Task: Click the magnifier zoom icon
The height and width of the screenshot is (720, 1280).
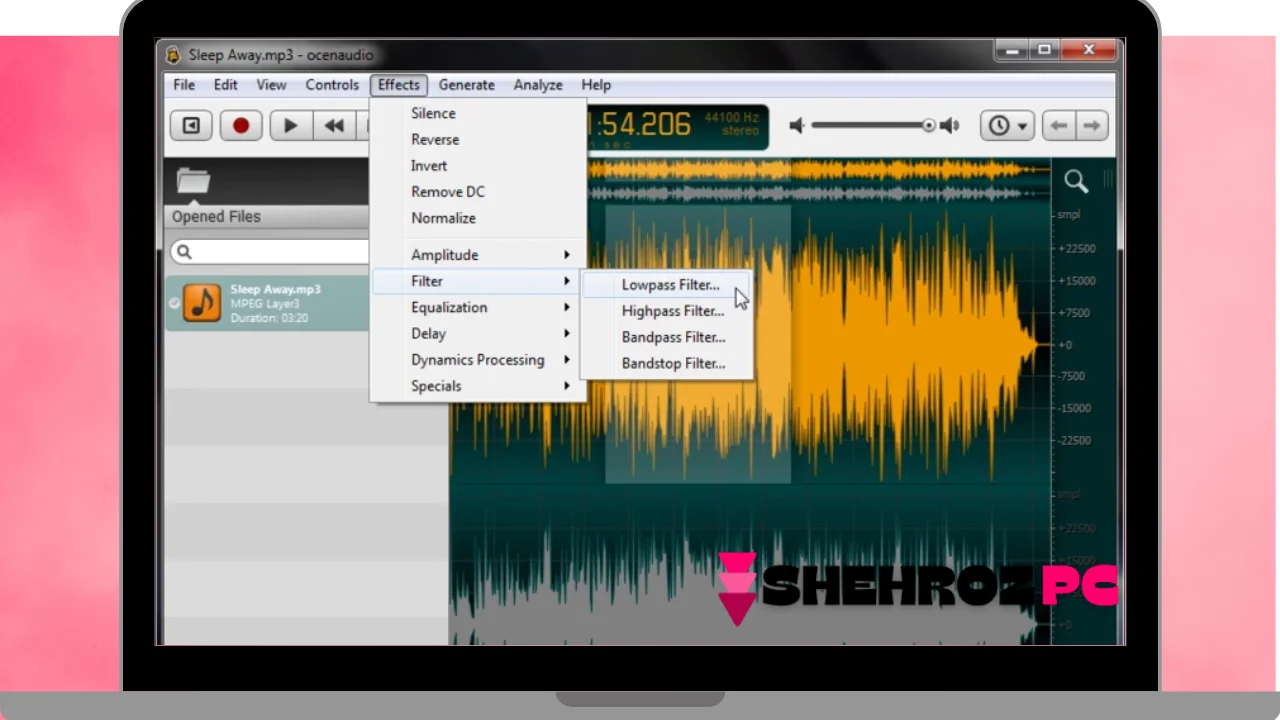Action: coord(1076,181)
